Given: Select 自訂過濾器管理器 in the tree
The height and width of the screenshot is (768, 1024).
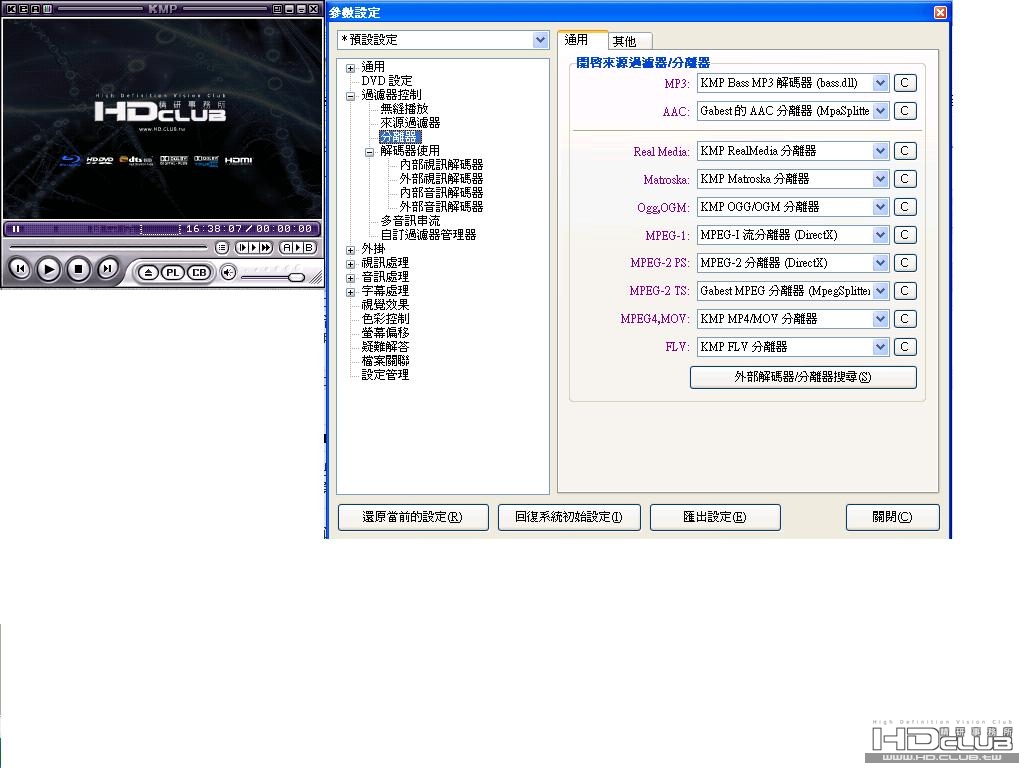Looking at the screenshot, I should [428, 234].
